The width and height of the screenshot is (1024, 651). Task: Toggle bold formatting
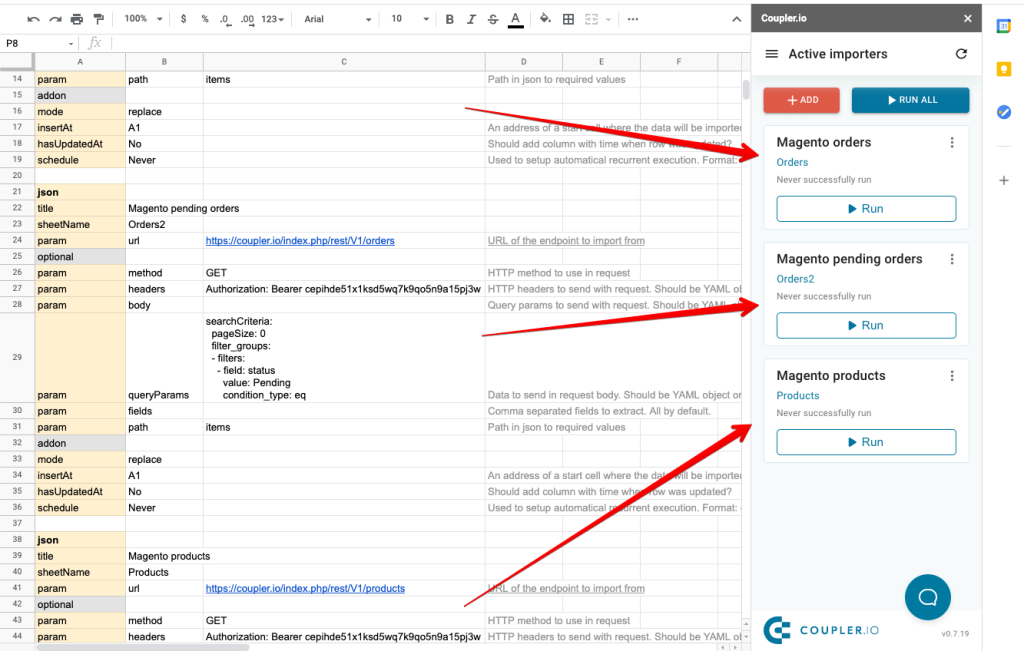tap(449, 20)
